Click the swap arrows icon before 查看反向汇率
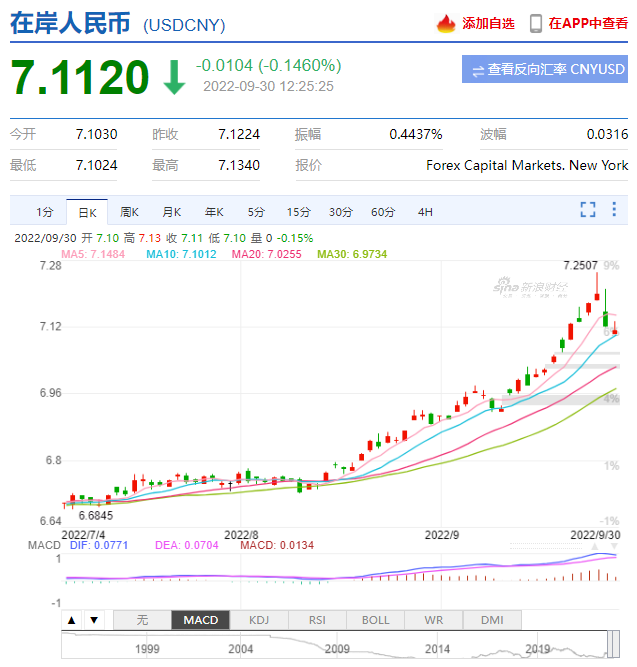The image size is (637, 667). (478, 70)
